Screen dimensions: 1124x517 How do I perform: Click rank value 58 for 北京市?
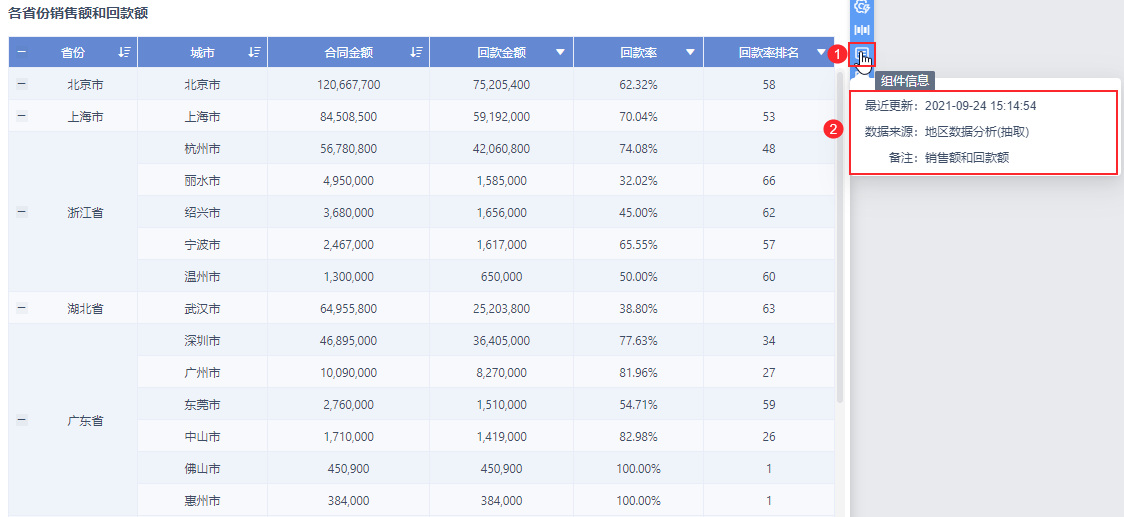[x=769, y=85]
